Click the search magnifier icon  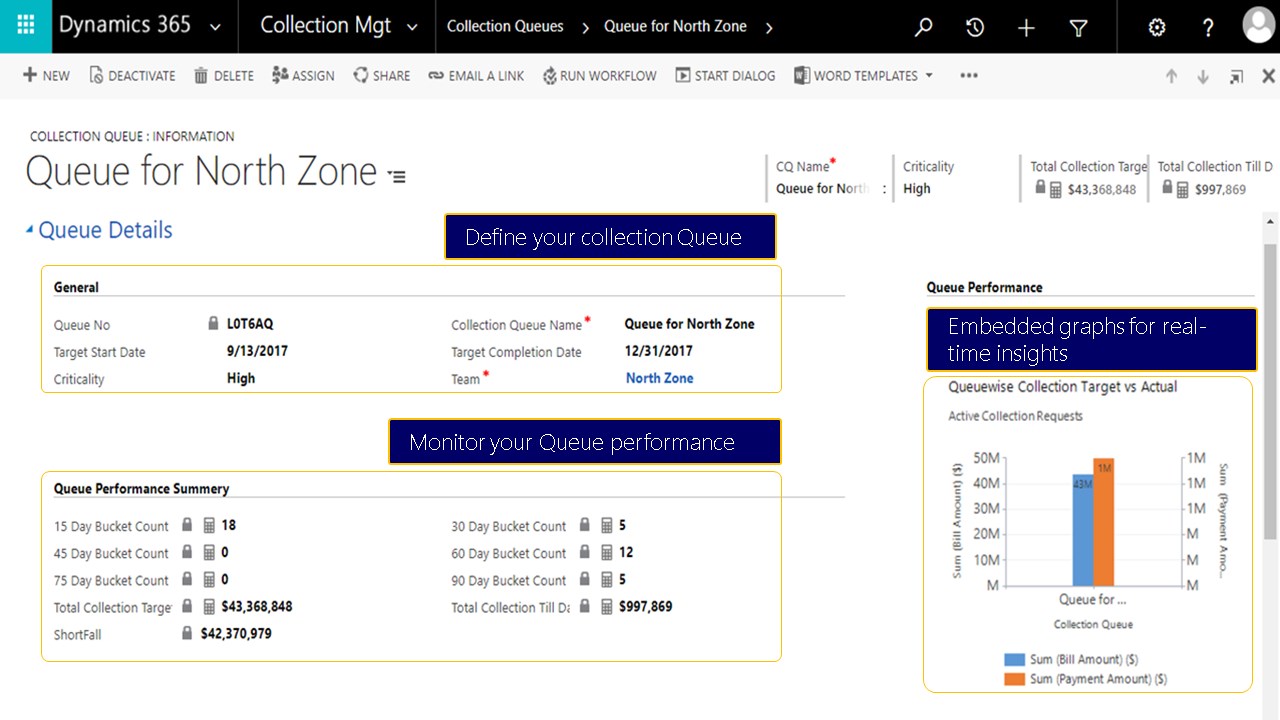coord(923,27)
